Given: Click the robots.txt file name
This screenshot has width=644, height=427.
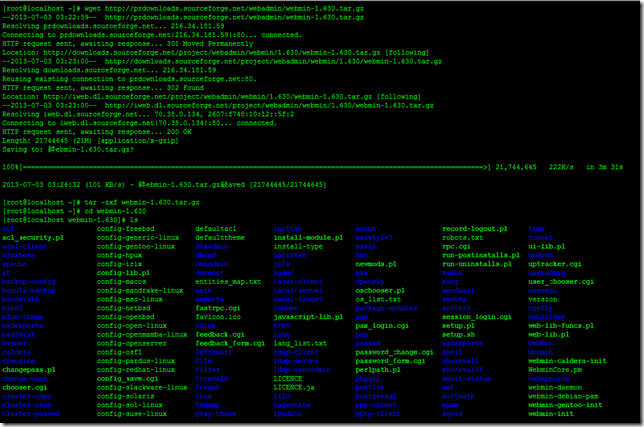Looking at the screenshot, I should click(x=462, y=238).
